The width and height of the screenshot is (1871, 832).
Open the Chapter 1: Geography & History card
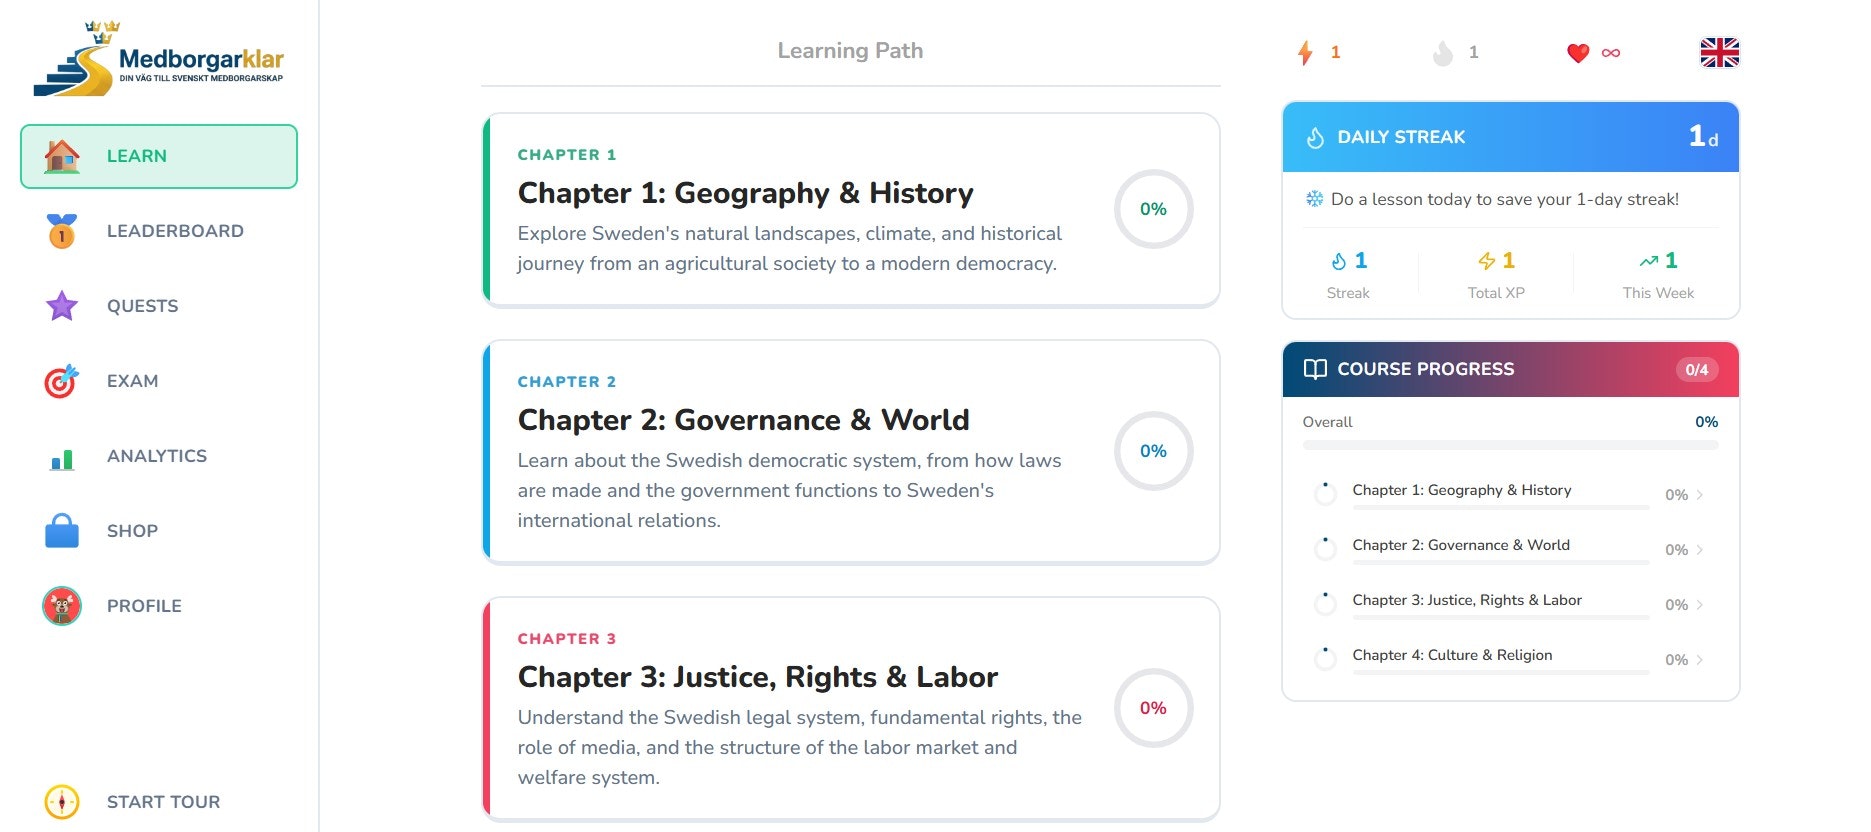pos(851,210)
